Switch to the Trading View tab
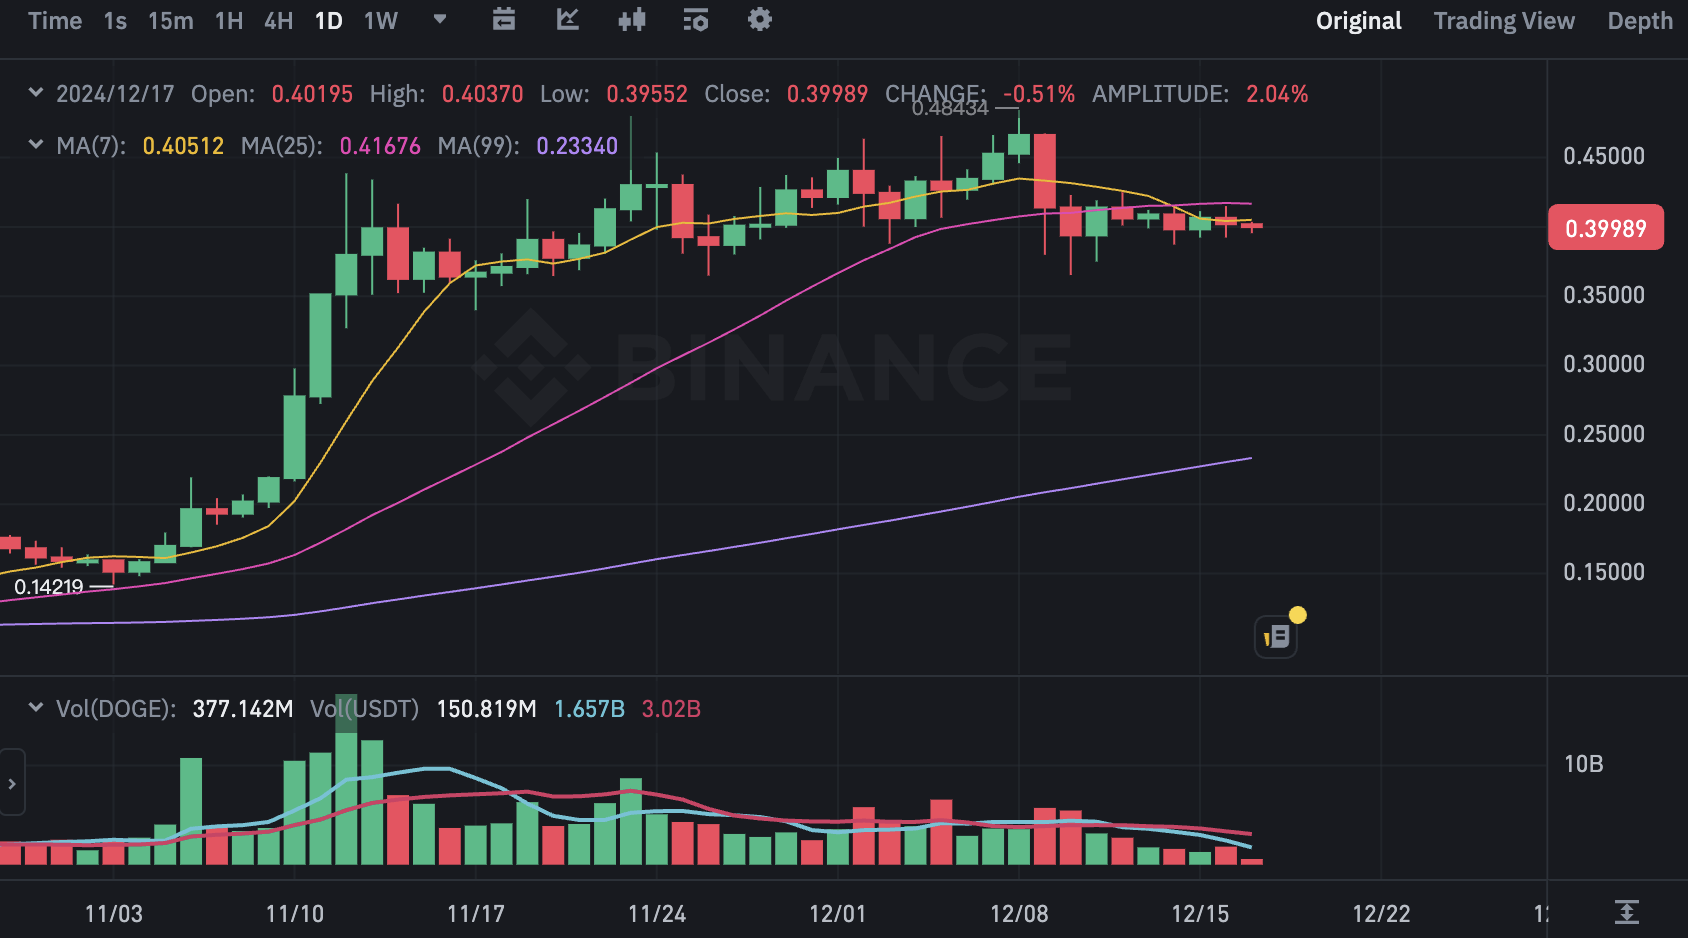This screenshot has height=938, width=1688. 1504,20
